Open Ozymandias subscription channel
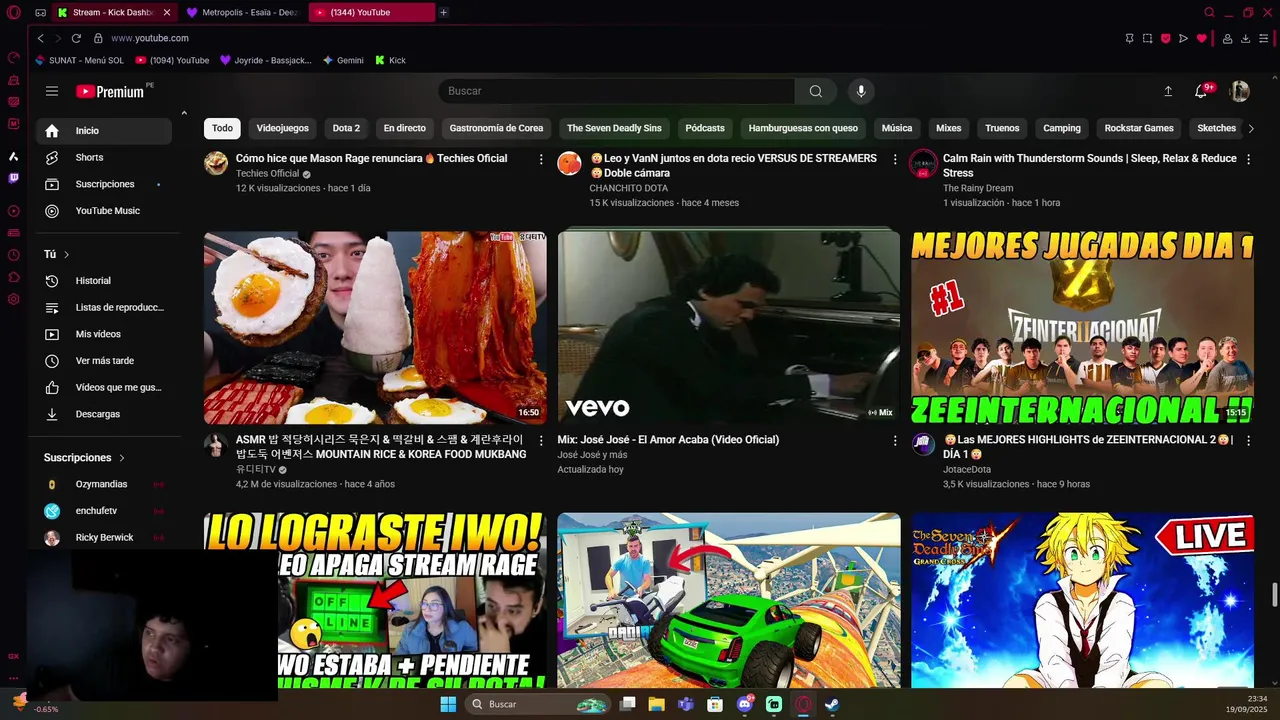Viewport: 1280px width, 720px height. (104, 484)
